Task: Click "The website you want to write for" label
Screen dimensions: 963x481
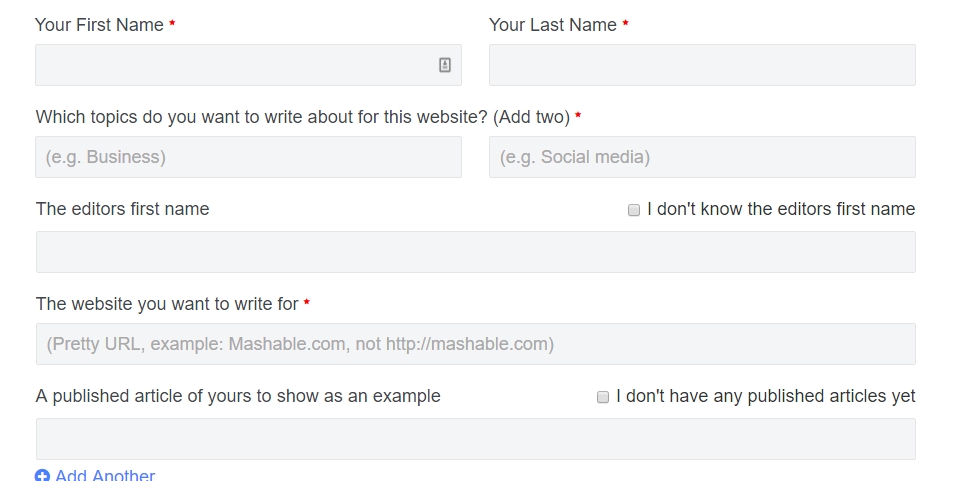Action: point(167,303)
